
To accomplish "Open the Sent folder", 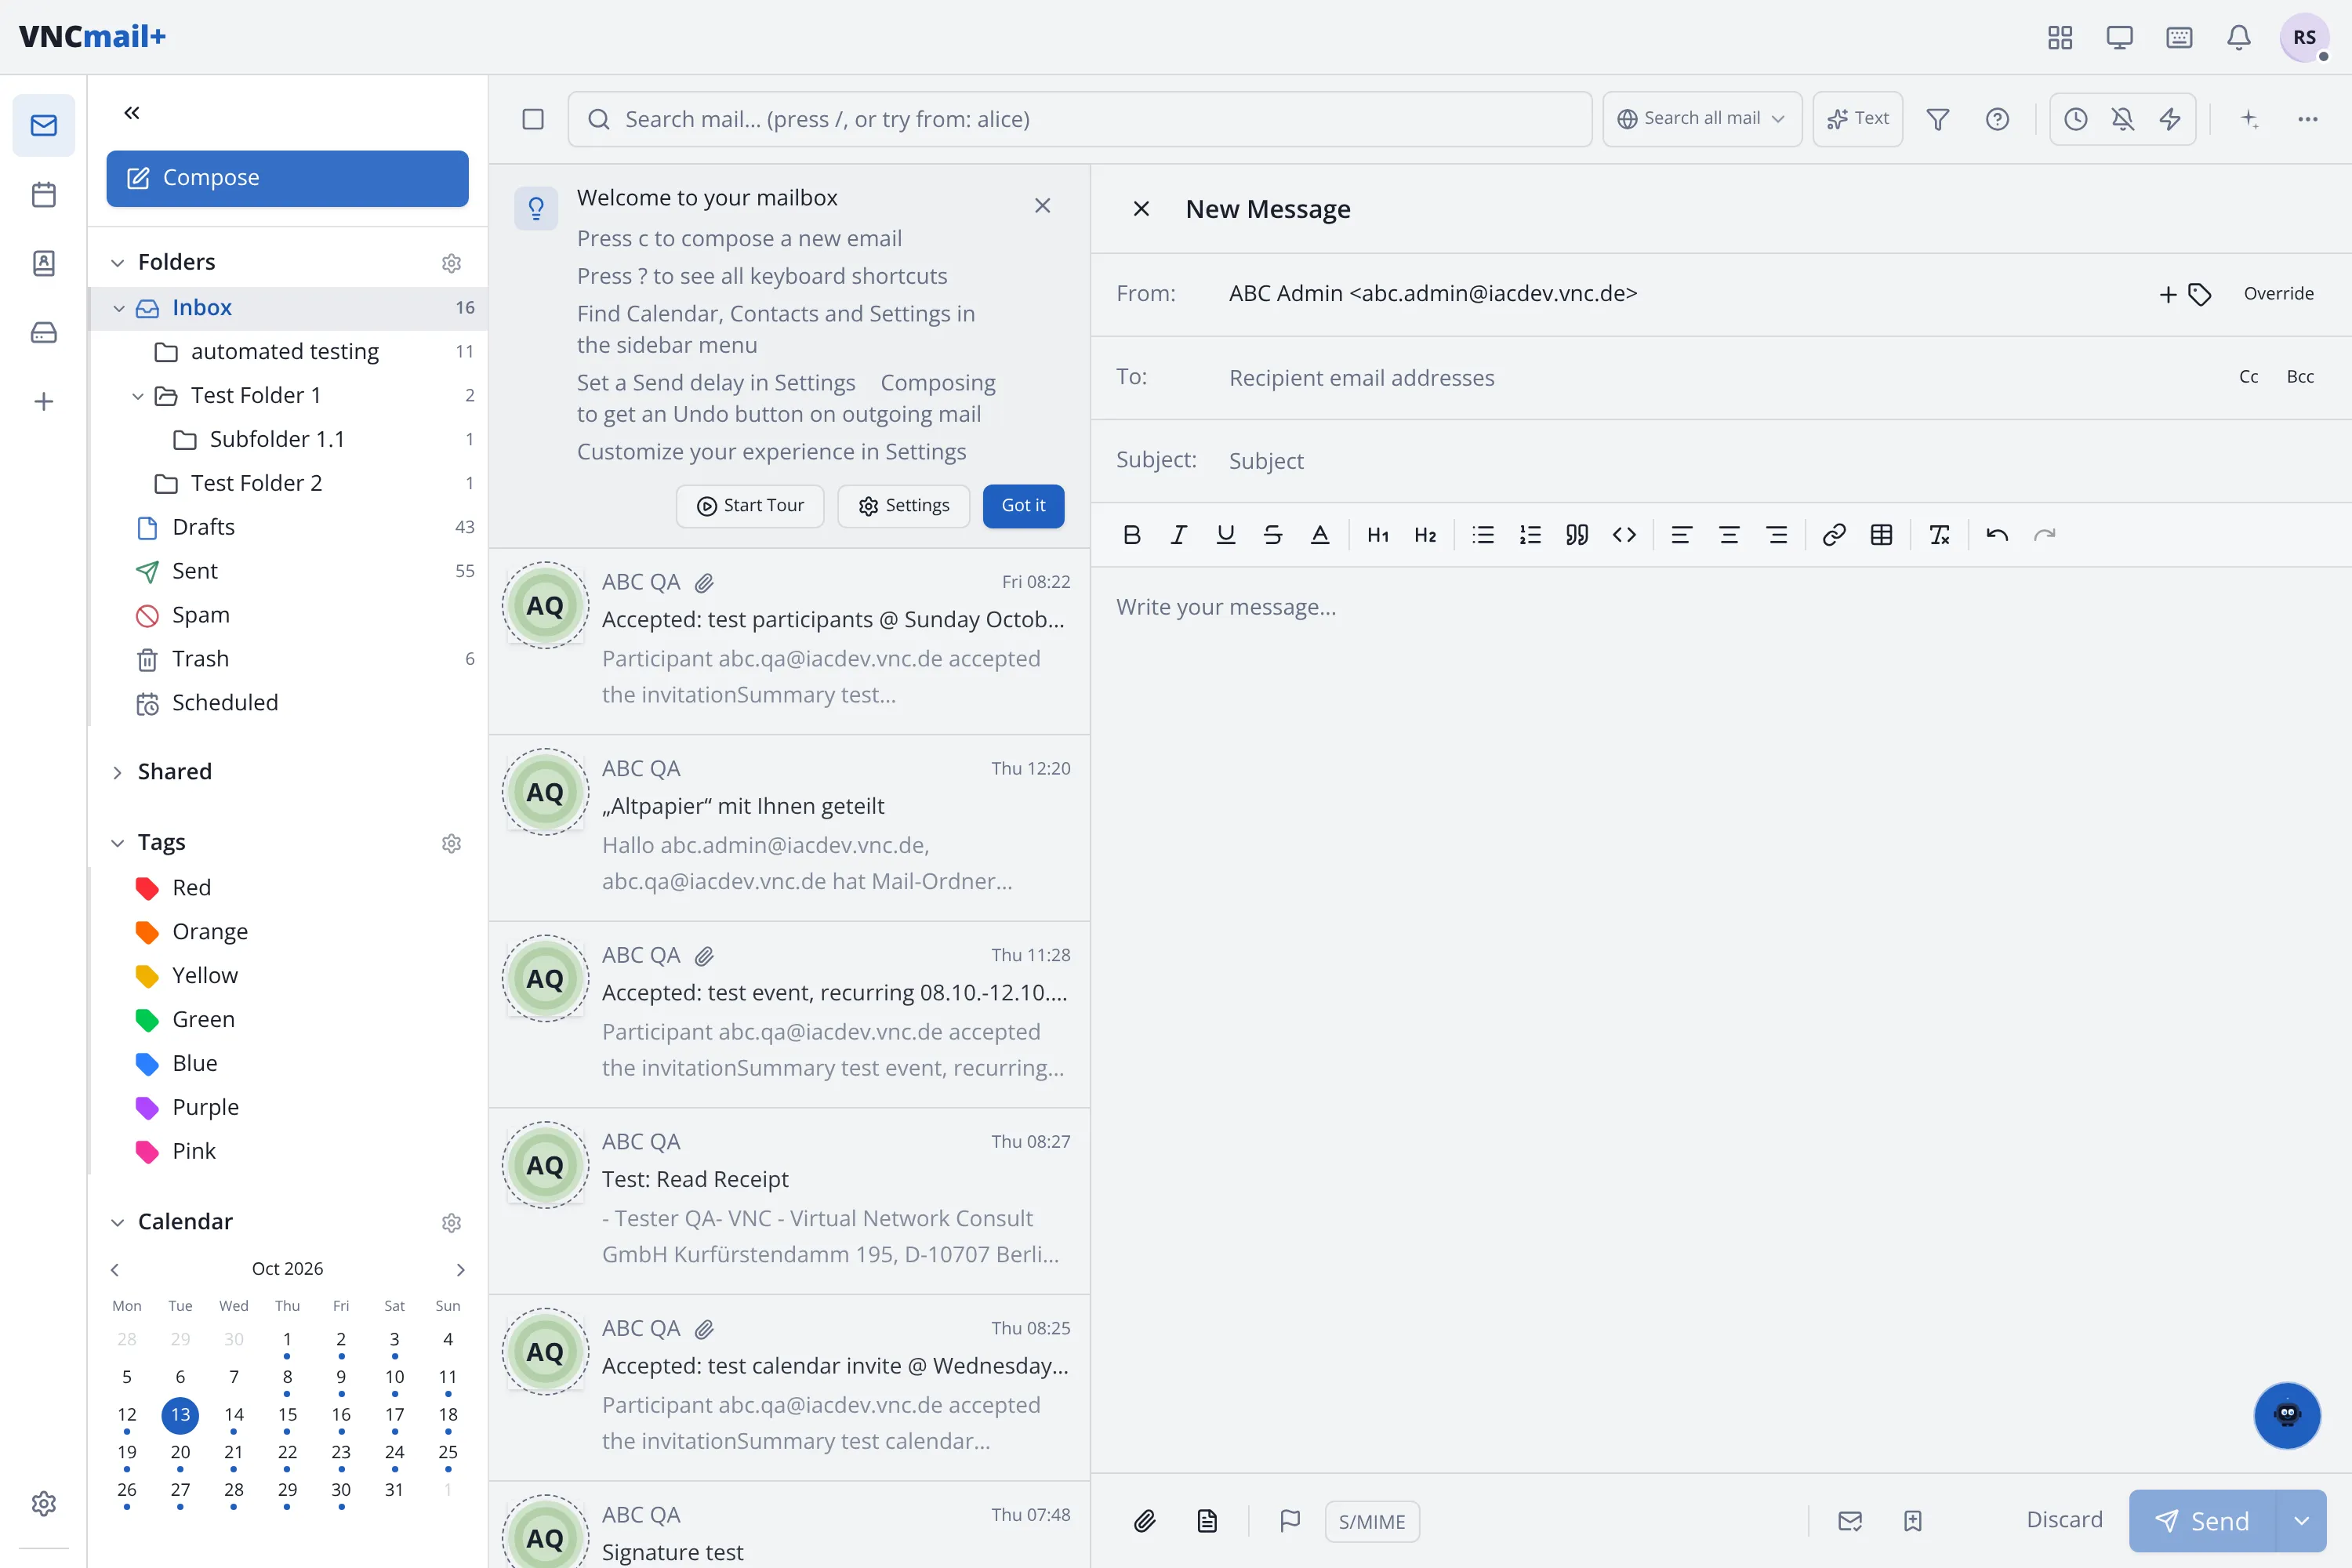I will (x=288, y=571).
